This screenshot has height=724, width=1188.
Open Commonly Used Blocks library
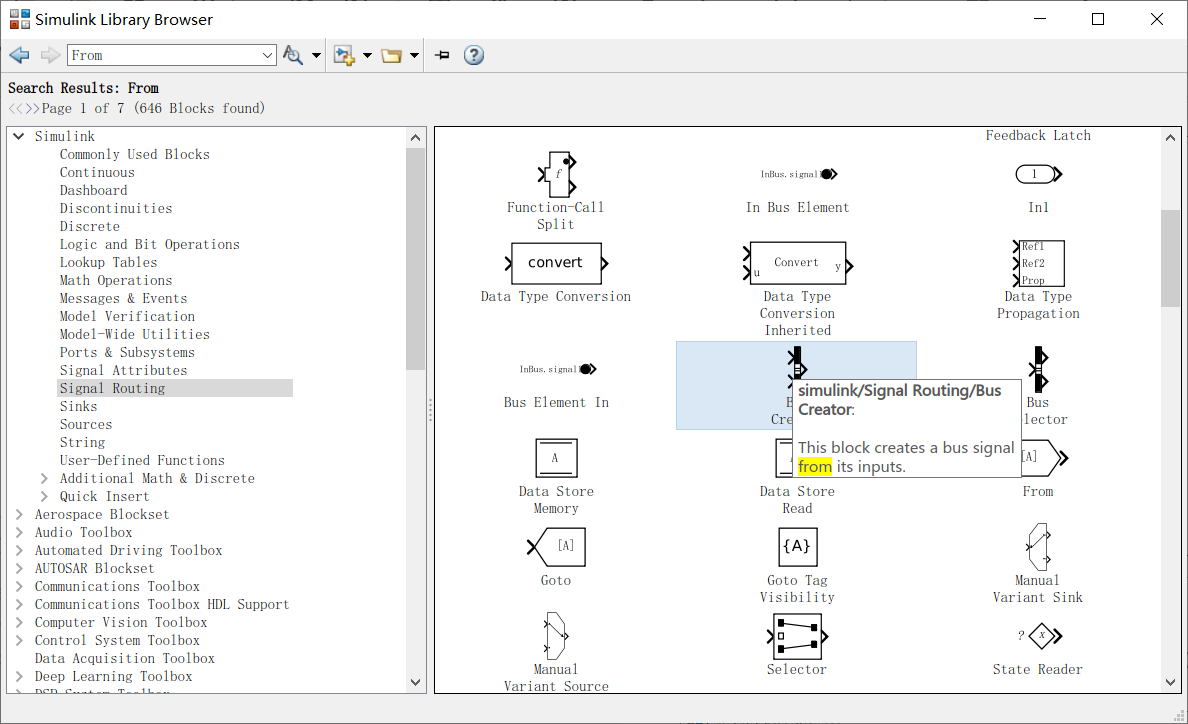(x=135, y=154)
